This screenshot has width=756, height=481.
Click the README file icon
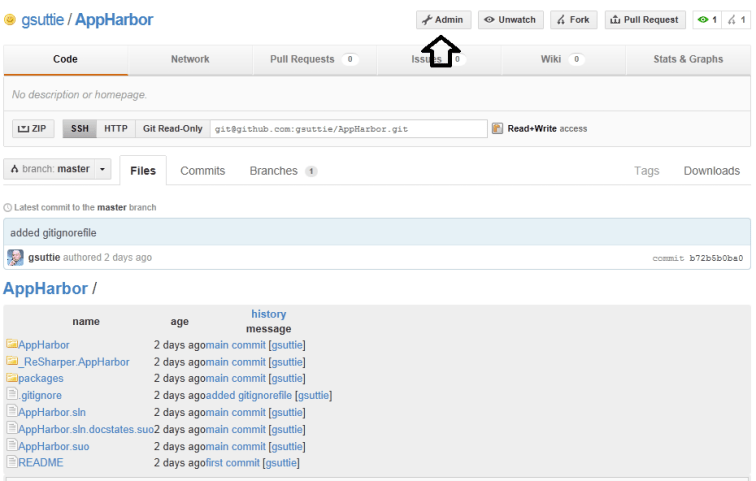click(12, 461)
